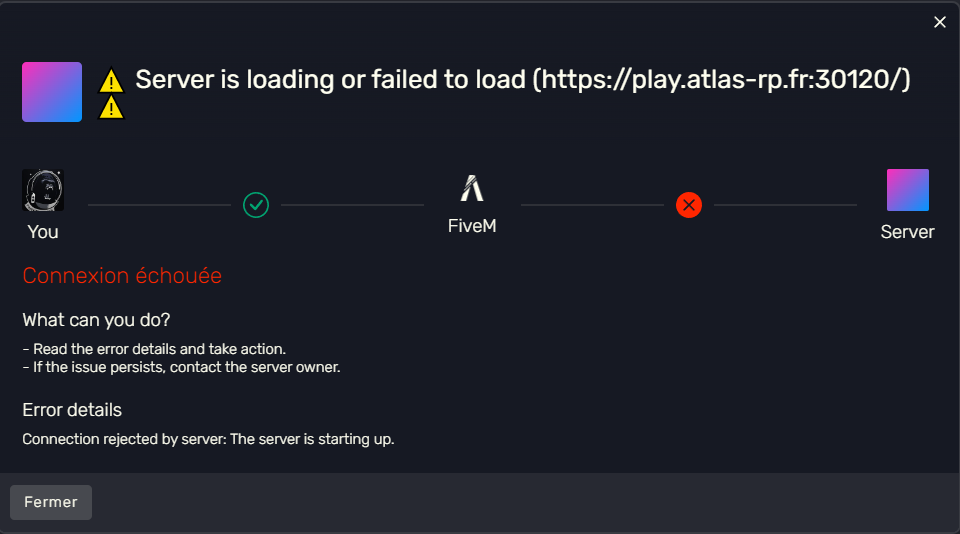The height and width of the screenshot is (534, 960).
Task: Click your user avatar above You
Action: pyautogui.click(x=43, y=190)
